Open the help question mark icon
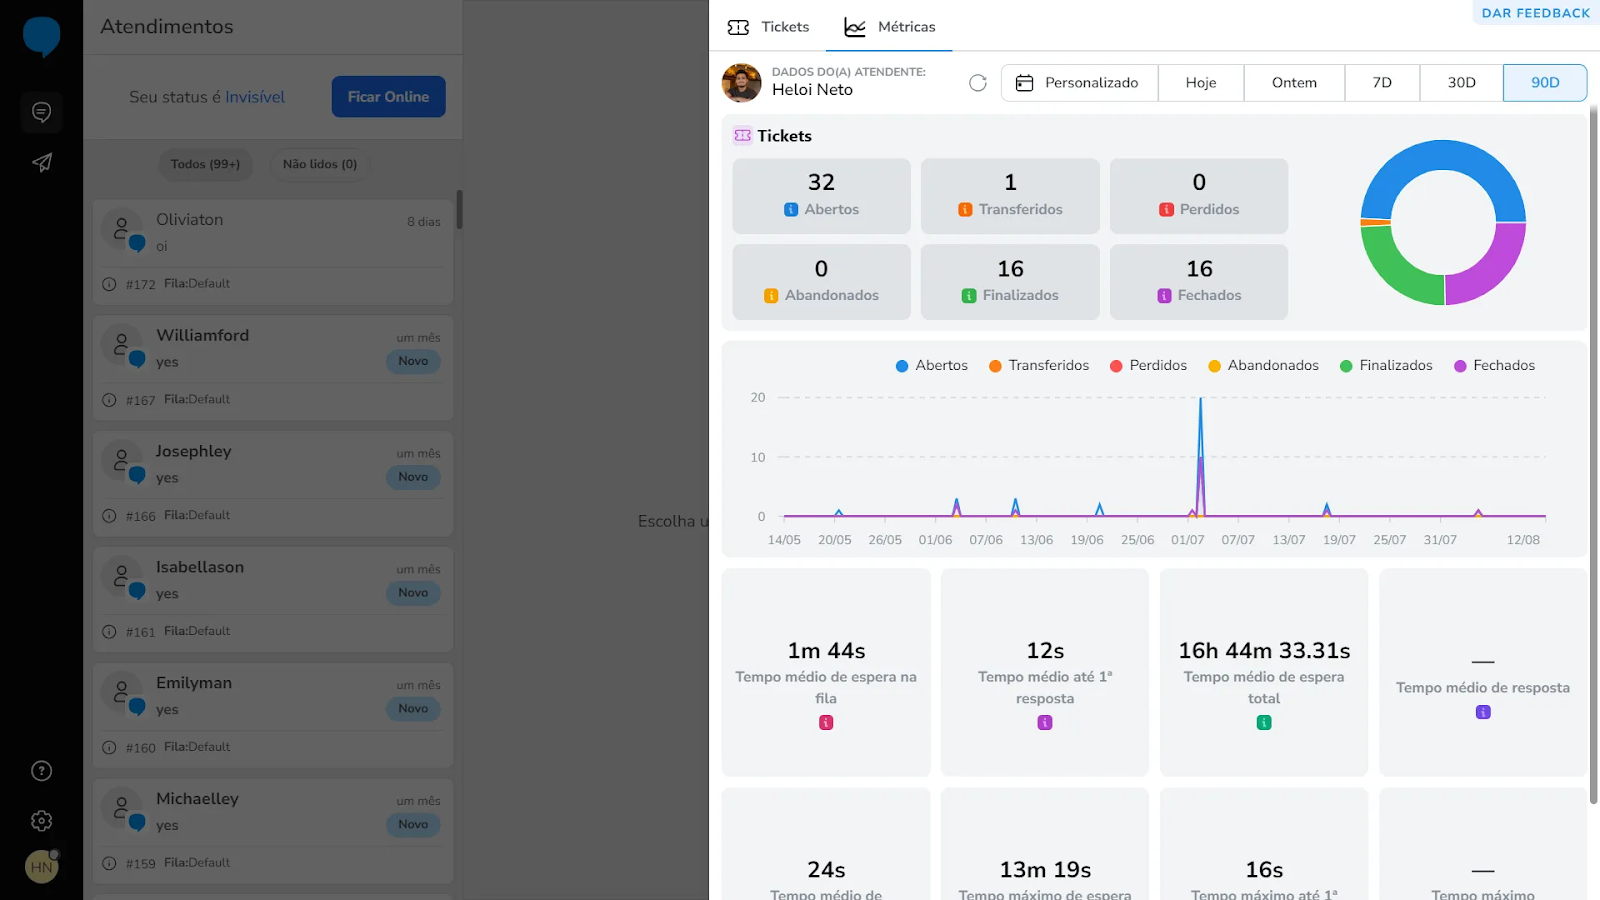This screenshot has width=1600, height=900. tap(41, 771)
